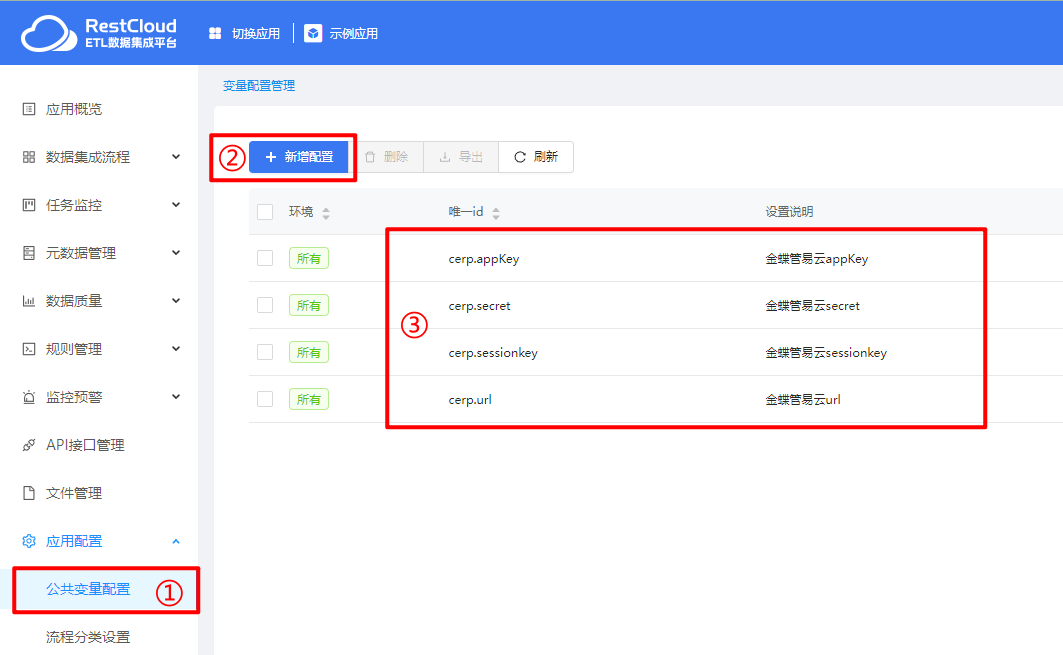Open 公共变量配置 in the sidebar
The image size is (1063, 655).
pyautogui.click(x=88, y=589)
